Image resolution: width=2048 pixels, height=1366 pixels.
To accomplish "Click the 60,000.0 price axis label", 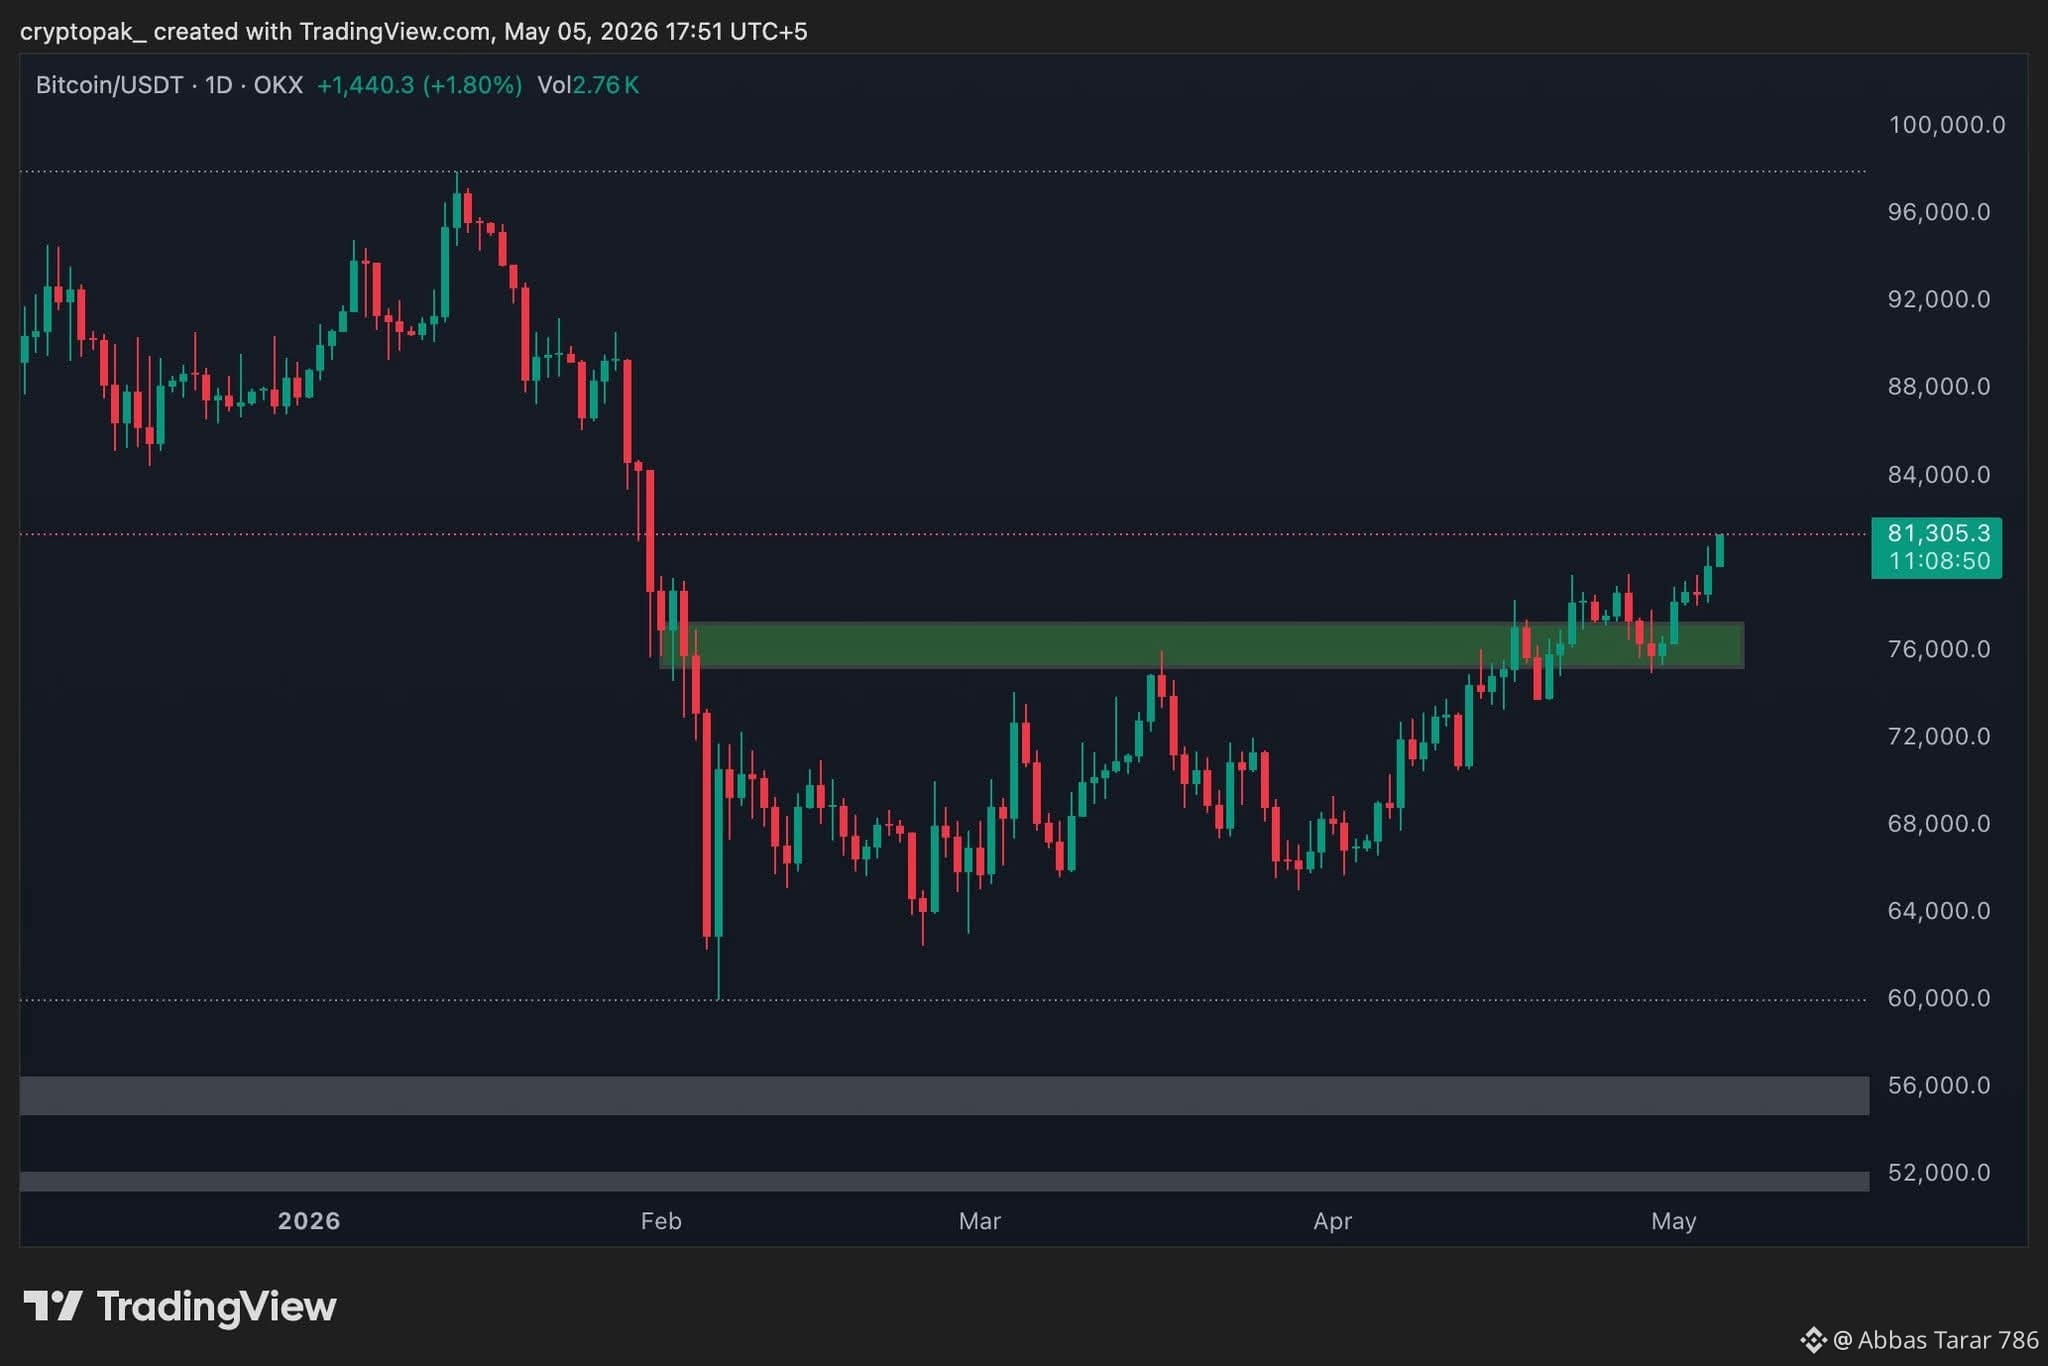I will pyautogui.click(x=1938, y=998).
